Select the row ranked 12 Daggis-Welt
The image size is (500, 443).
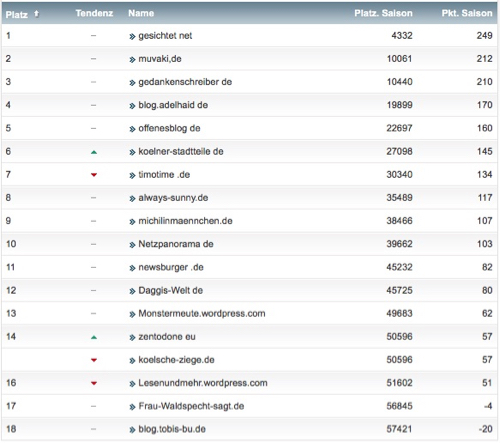[x=249, y=290]
